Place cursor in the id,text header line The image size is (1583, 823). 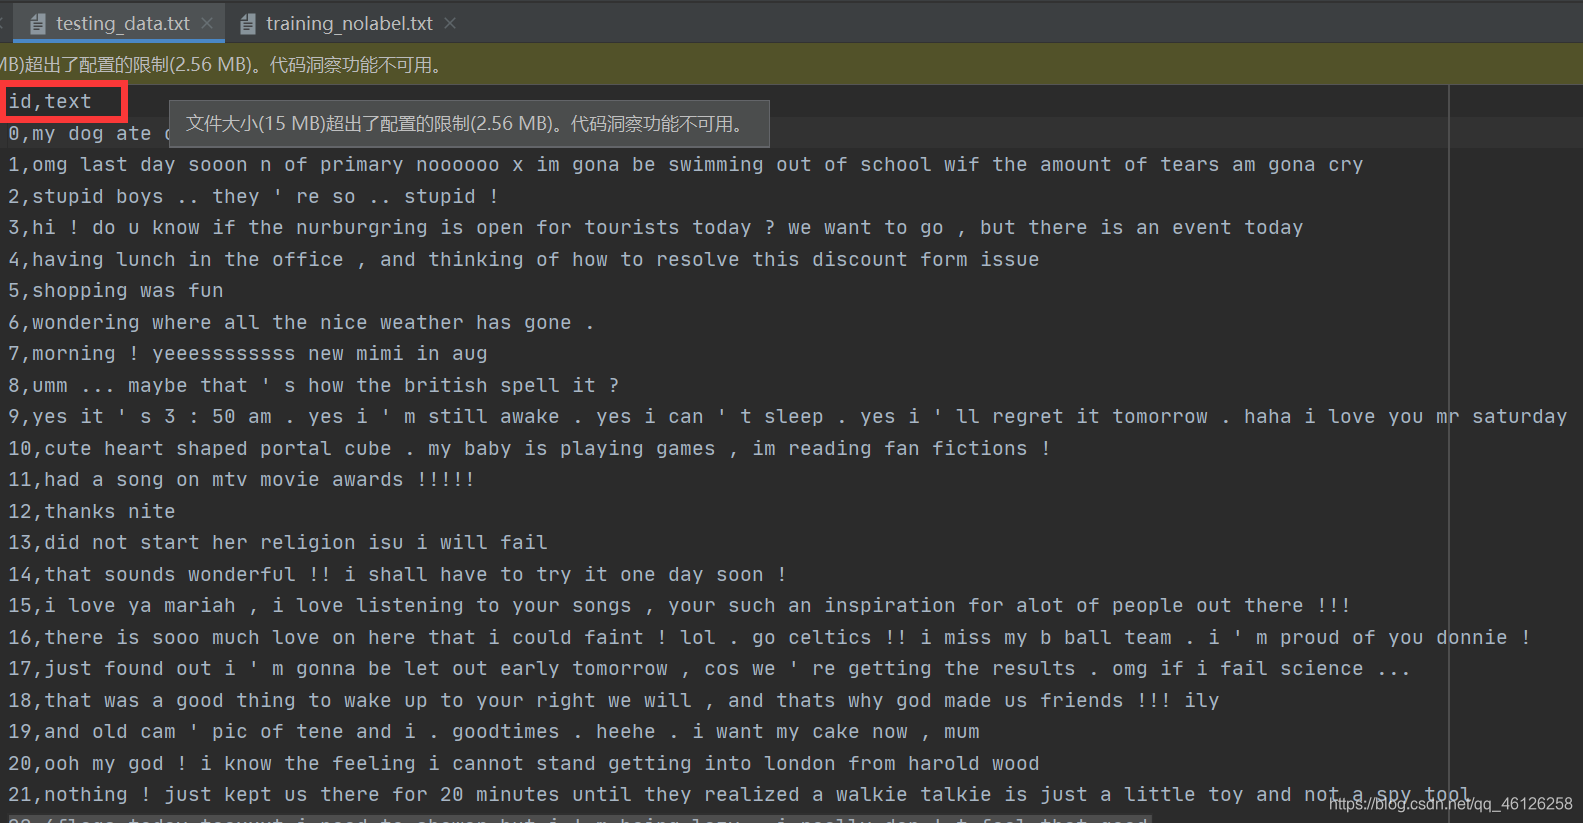click(50, 101)
